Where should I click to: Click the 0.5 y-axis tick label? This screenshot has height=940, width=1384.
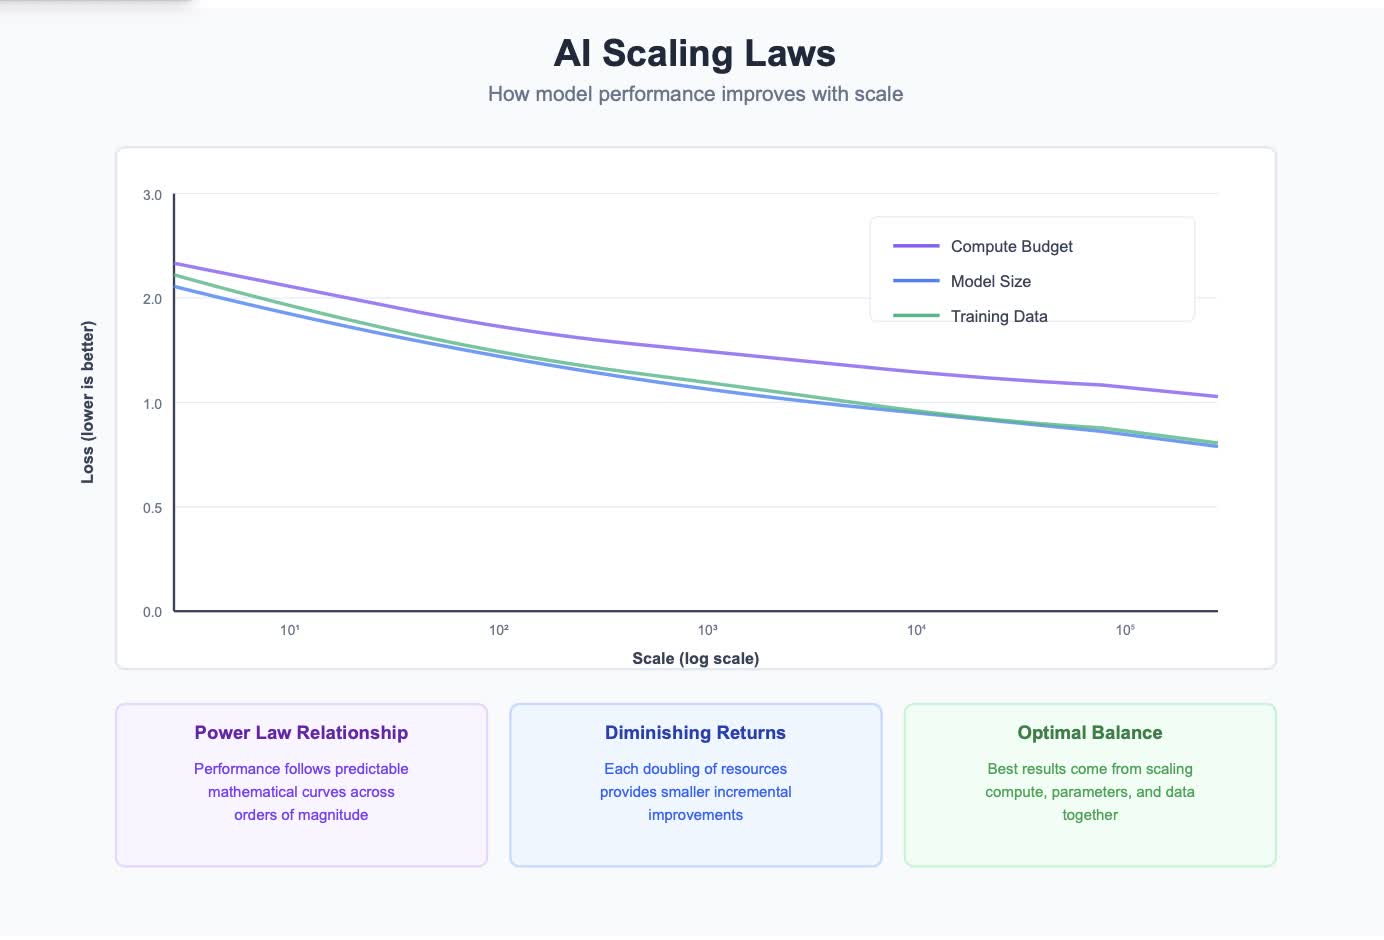[152, 508]
